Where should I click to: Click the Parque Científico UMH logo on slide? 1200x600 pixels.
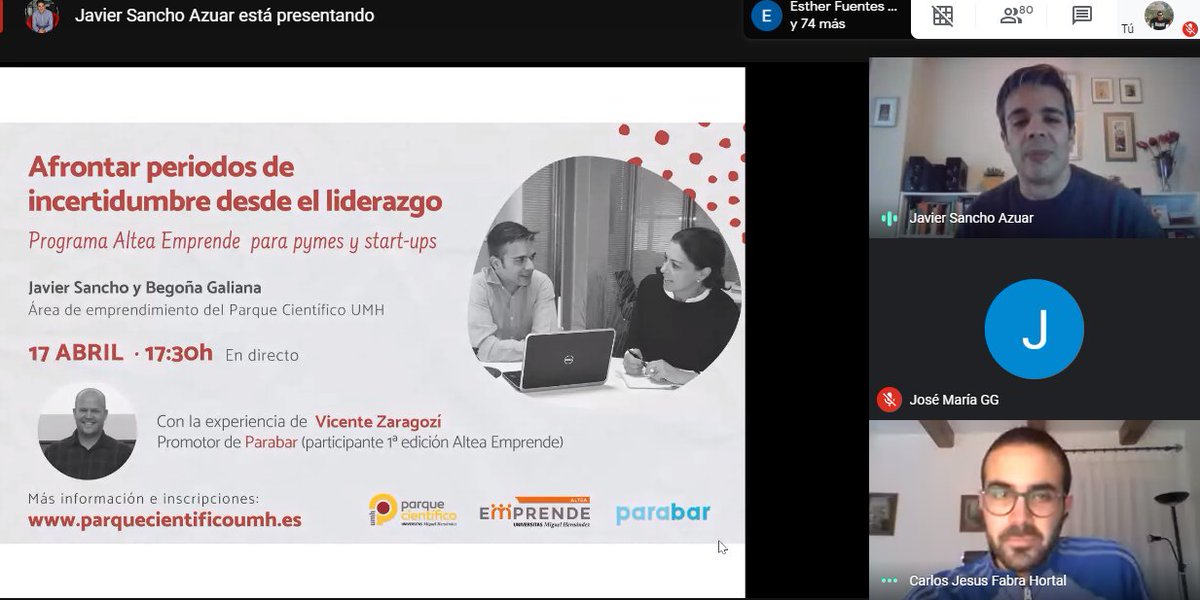(412, 511)
